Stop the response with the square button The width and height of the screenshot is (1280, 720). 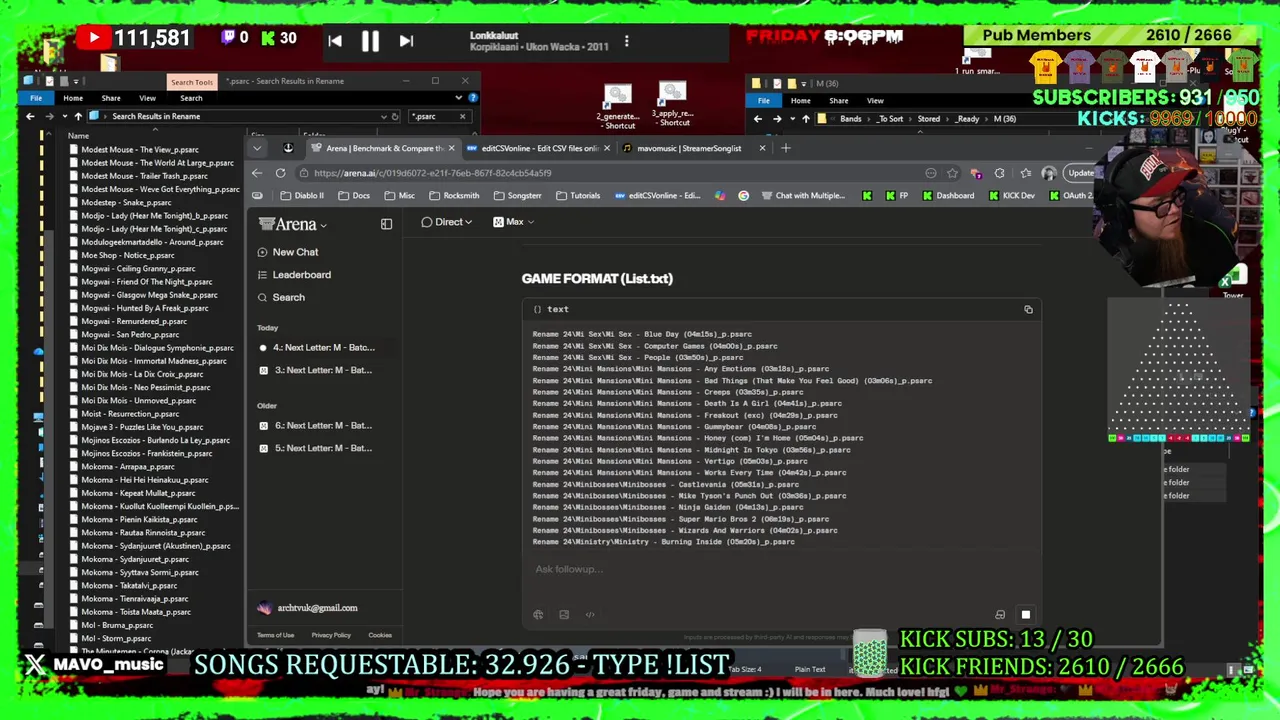click(x=1025, y=615)
